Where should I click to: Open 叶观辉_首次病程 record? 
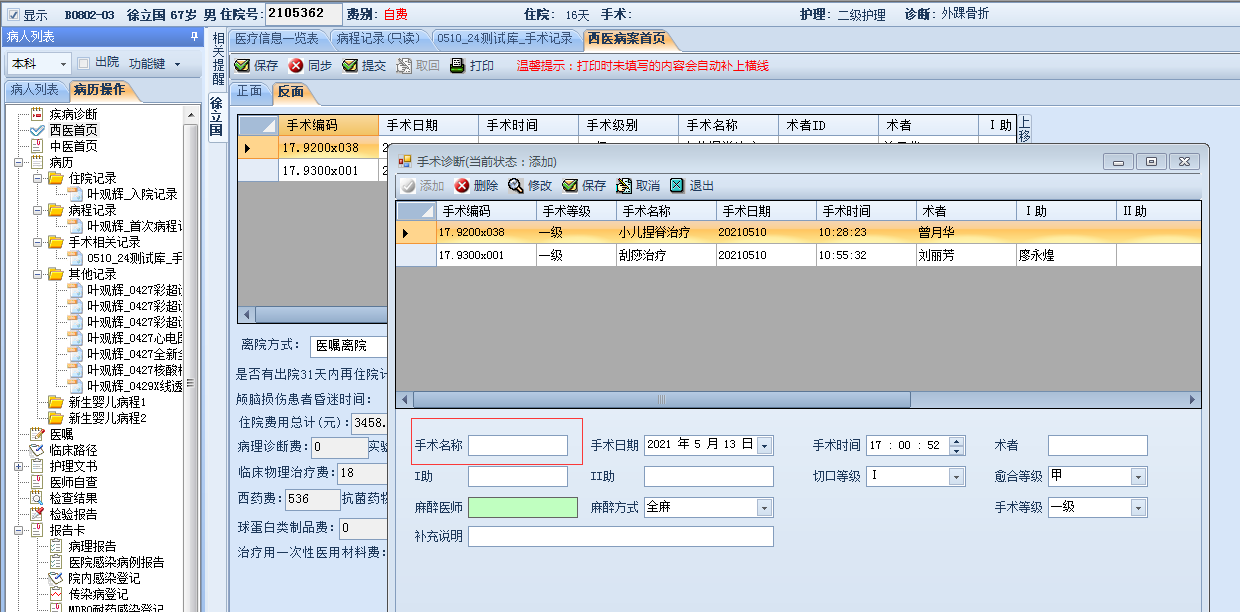tap(134, 226)
